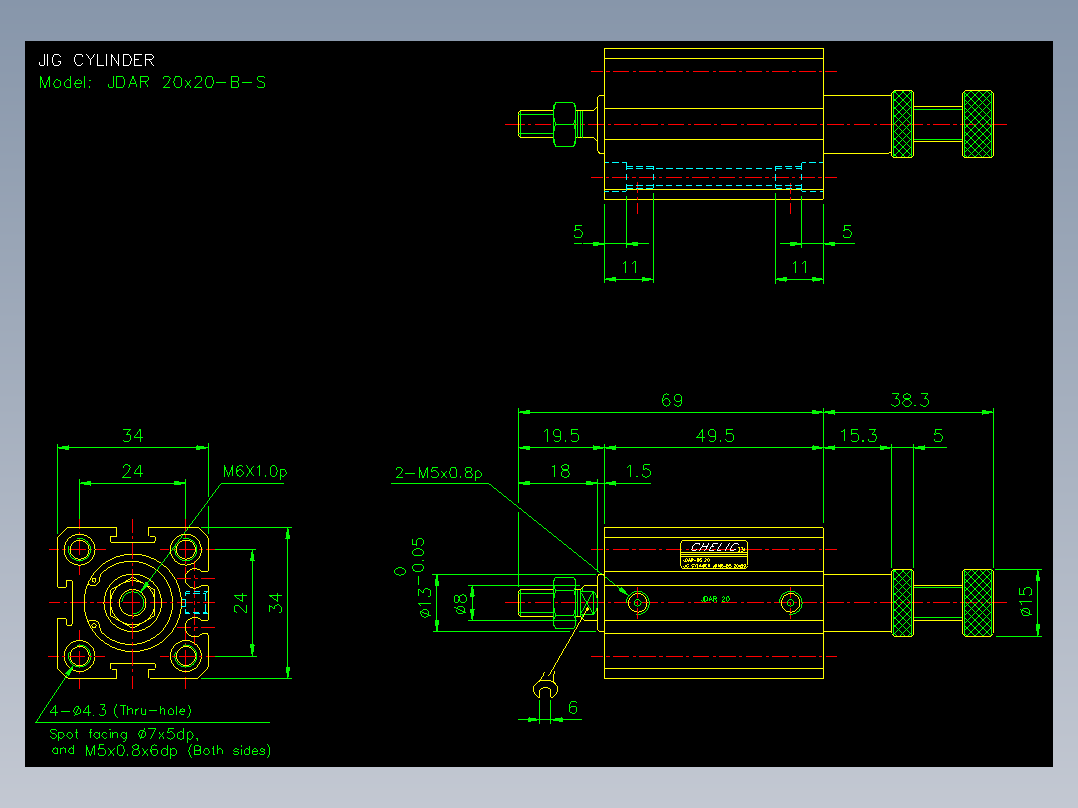The height and width of the screenshot is (808, 1078).
Task: Click the 19.5 dimension text
Action: [561, 436]
